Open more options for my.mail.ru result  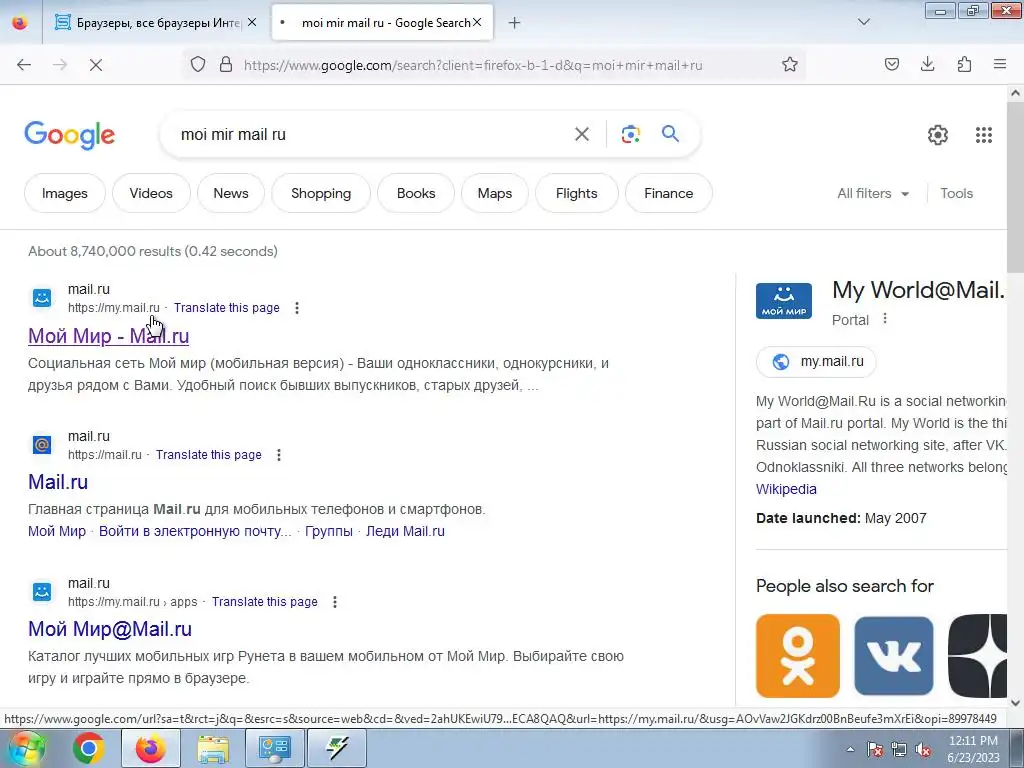pos(297,308)
